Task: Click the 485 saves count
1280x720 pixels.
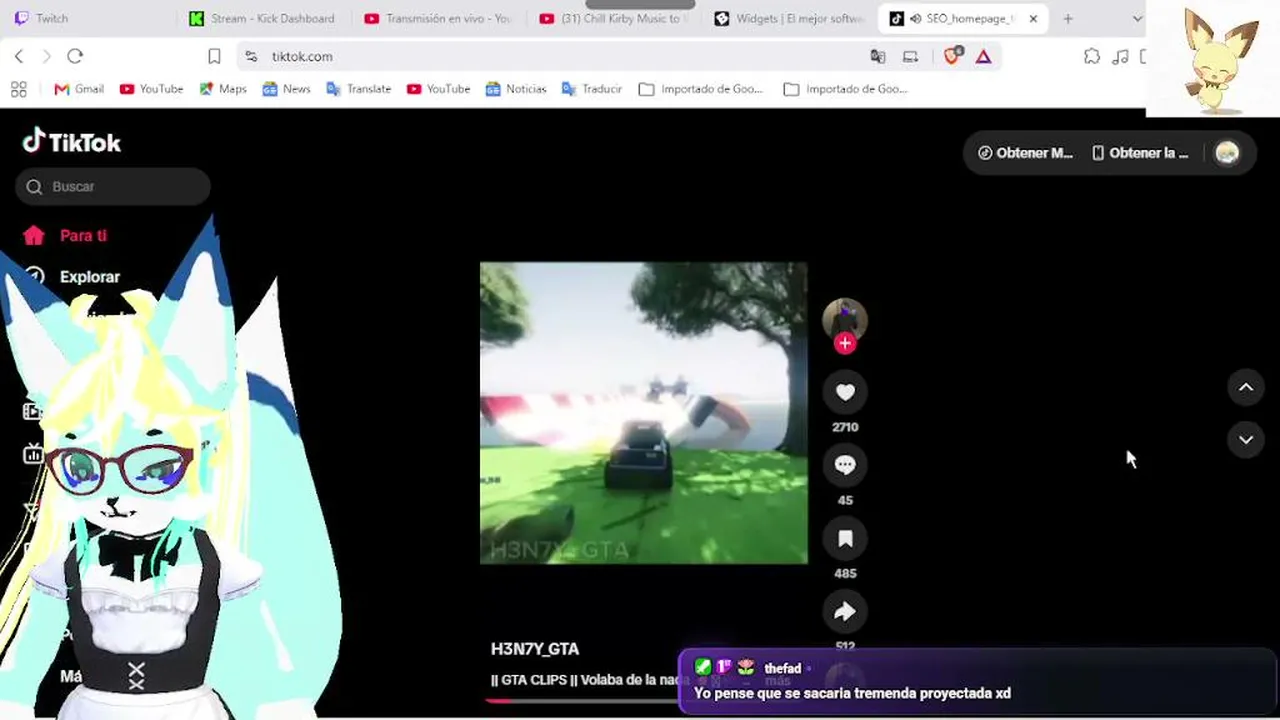Action: (845, 573)
